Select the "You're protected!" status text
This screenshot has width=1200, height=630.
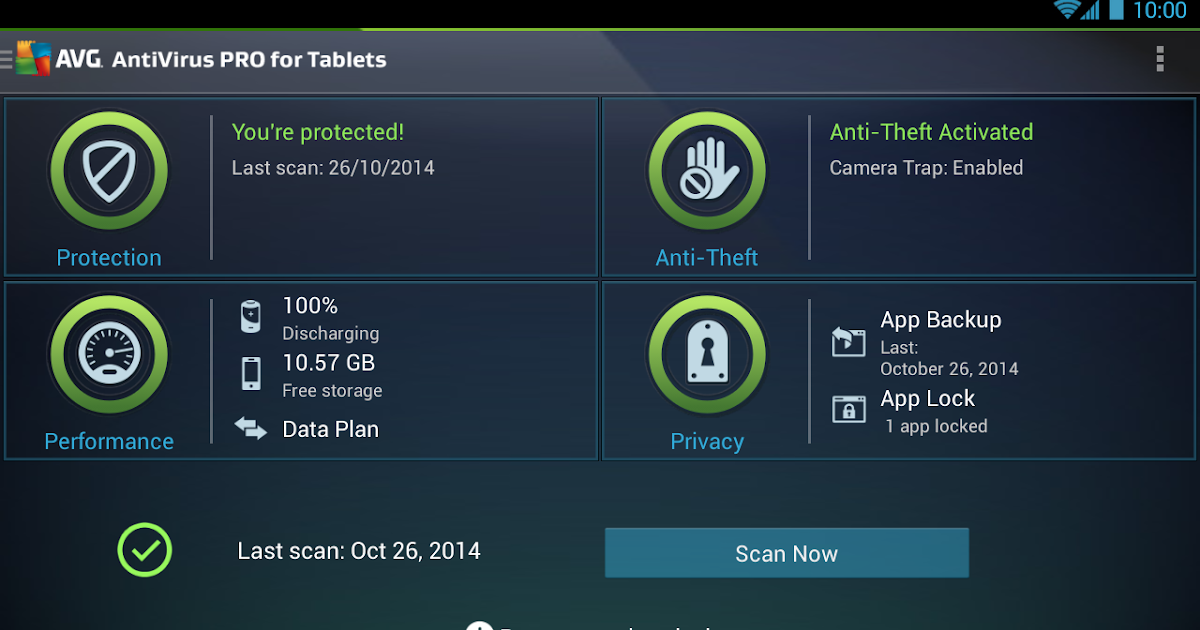pyautogui.click(x=318, y=132)
